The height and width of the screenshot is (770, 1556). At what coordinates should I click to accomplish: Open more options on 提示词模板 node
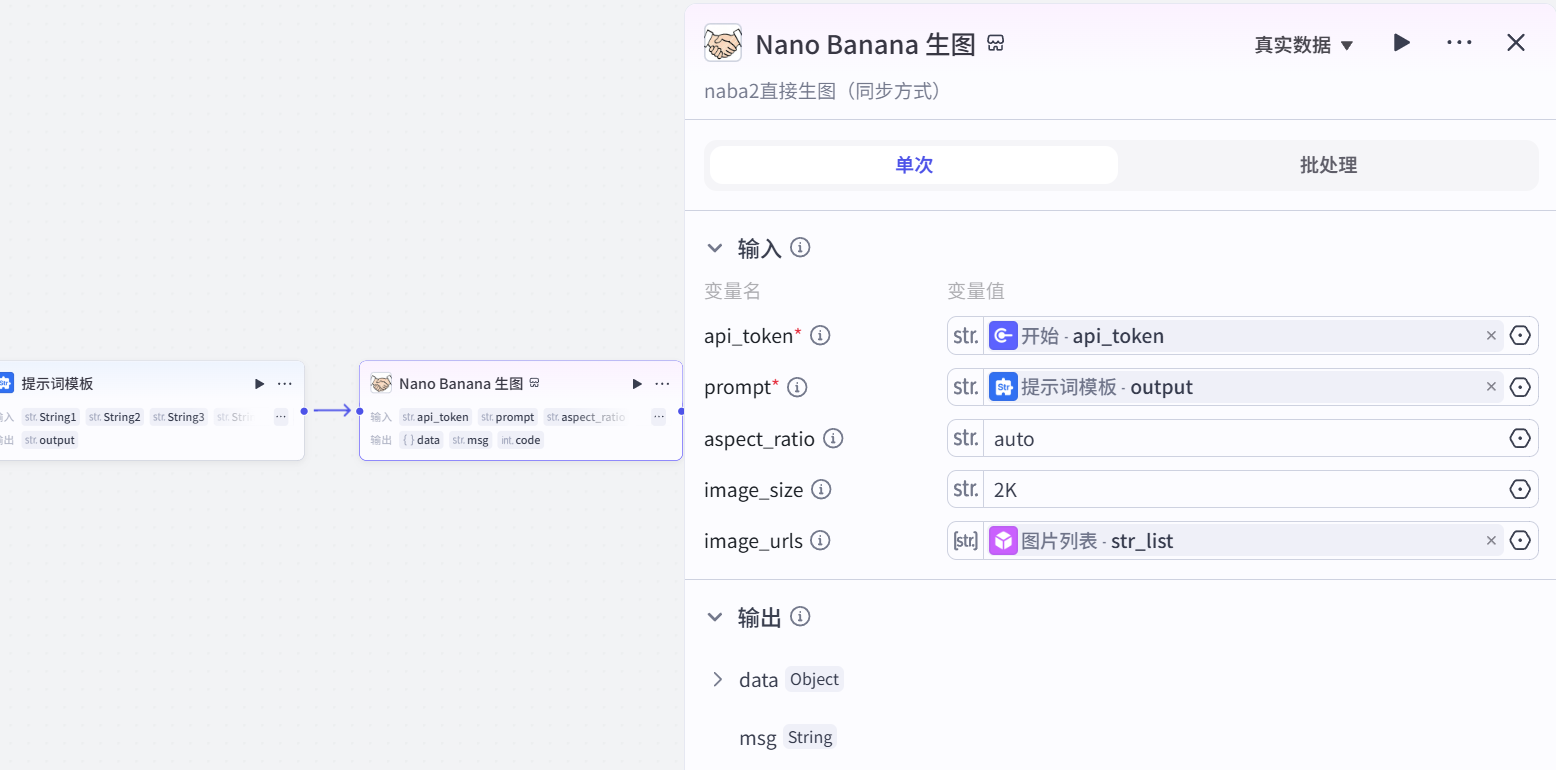click(285, 384)
